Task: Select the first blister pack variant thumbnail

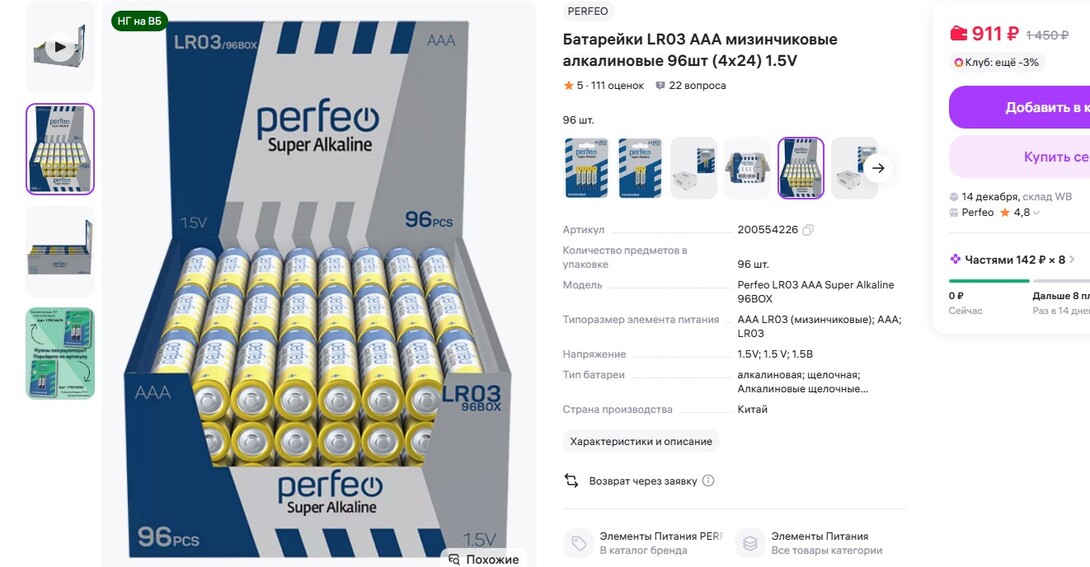Action: tap(586, 168)
